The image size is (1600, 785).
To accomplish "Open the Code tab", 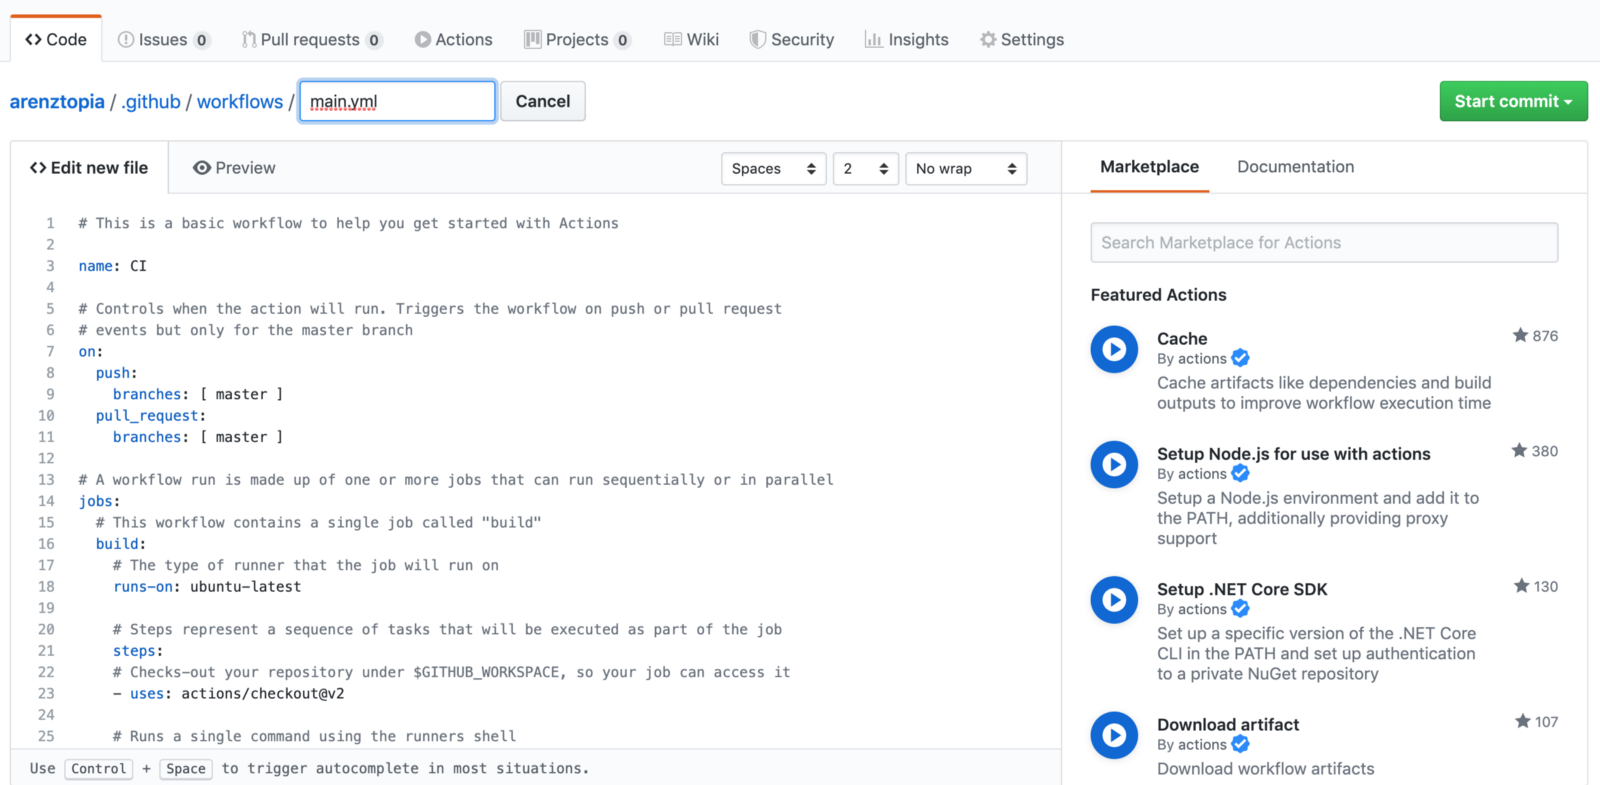I will [x=56, y=39].
